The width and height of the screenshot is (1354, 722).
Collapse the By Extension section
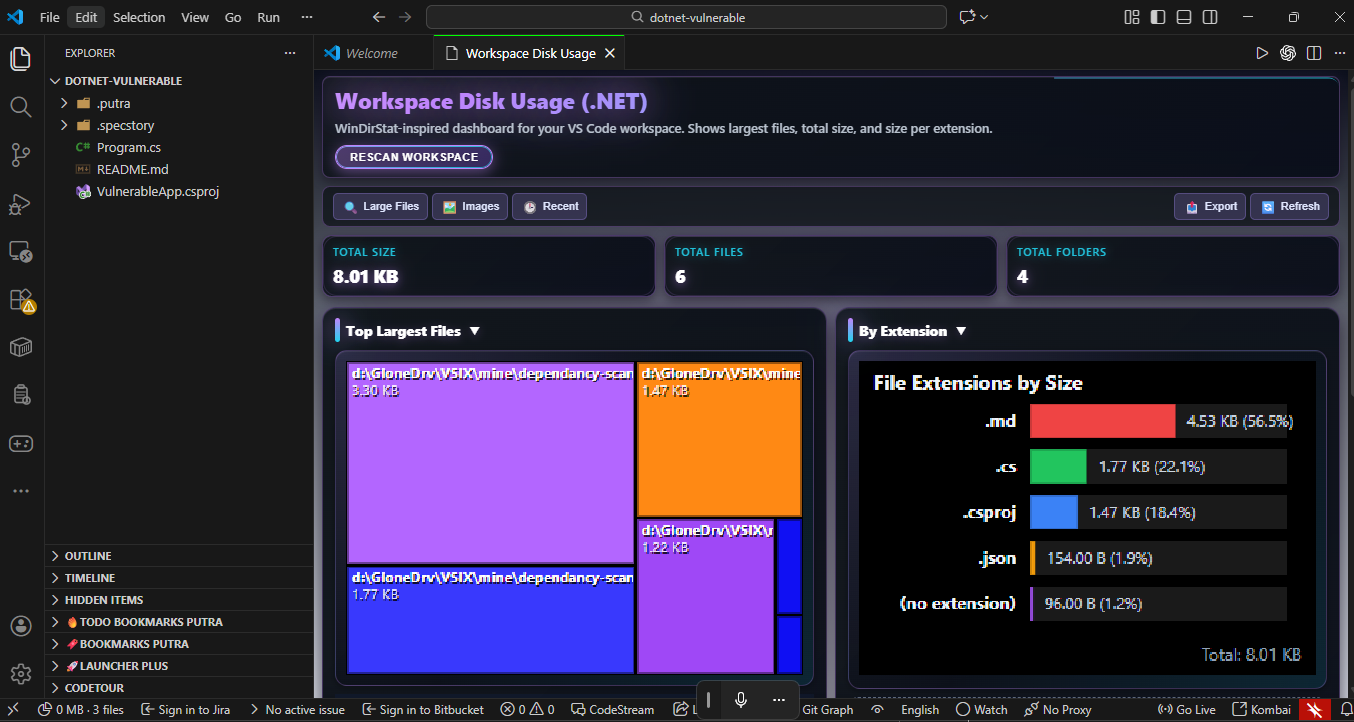[x=960, y=330]
